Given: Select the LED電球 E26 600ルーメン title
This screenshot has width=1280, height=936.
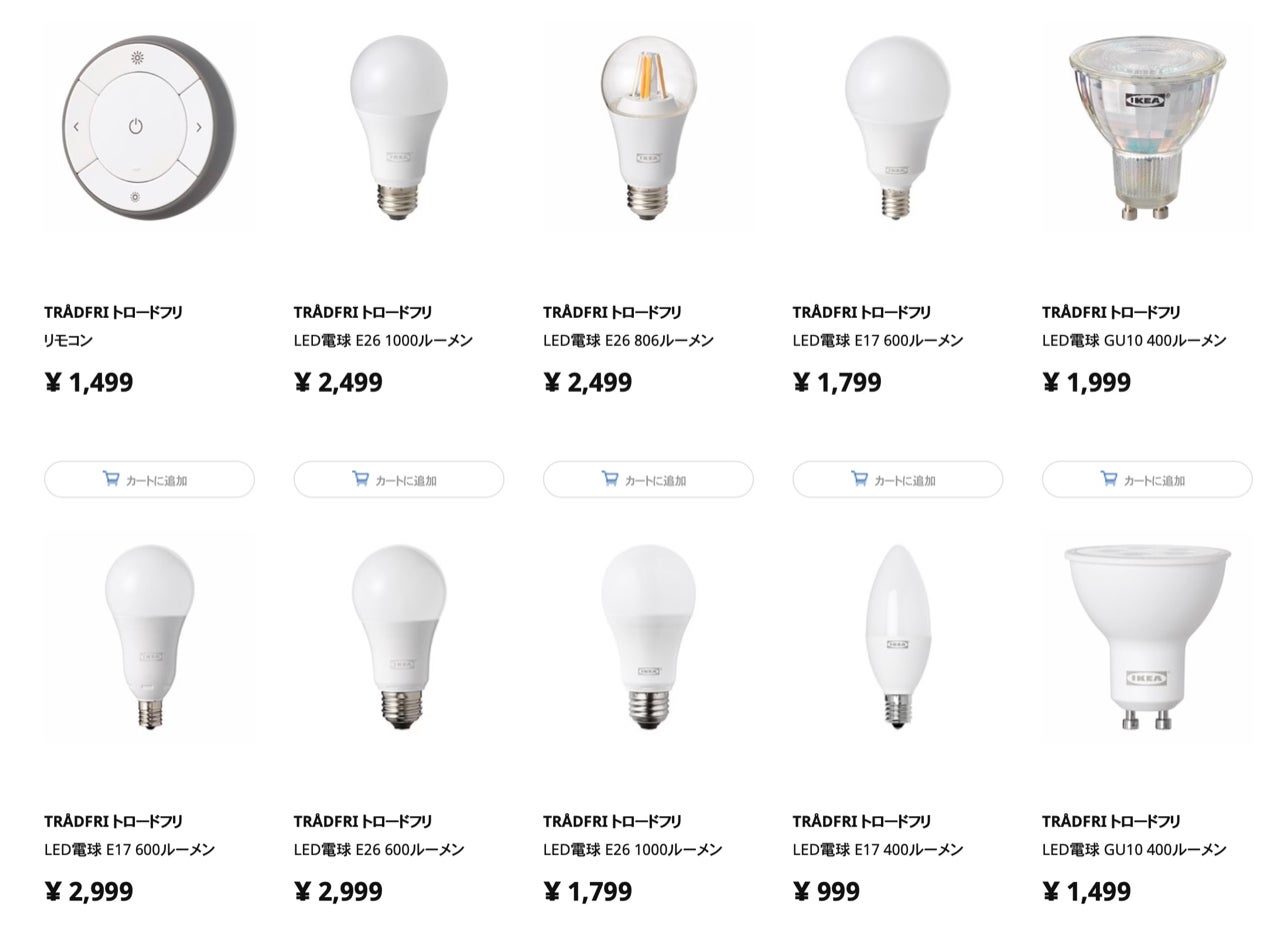Looking at the screenshot, I should 378,850.
